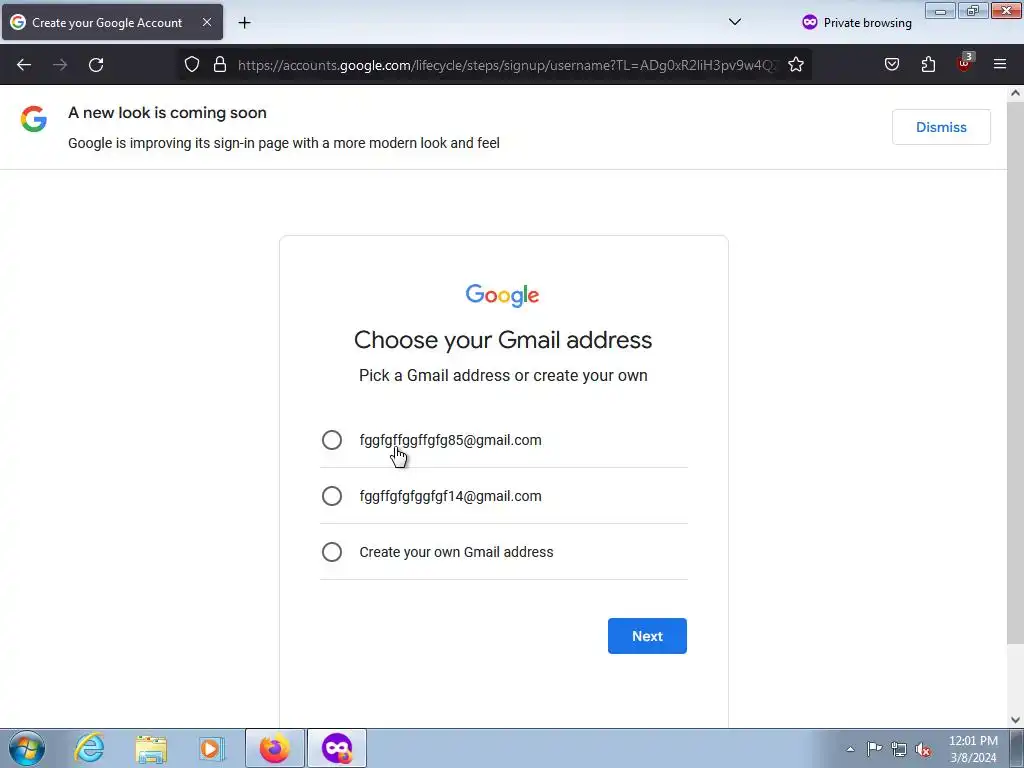The image size is (1024, 768).
Task: Open the Windows Start orb
Action: coord(27,748)
